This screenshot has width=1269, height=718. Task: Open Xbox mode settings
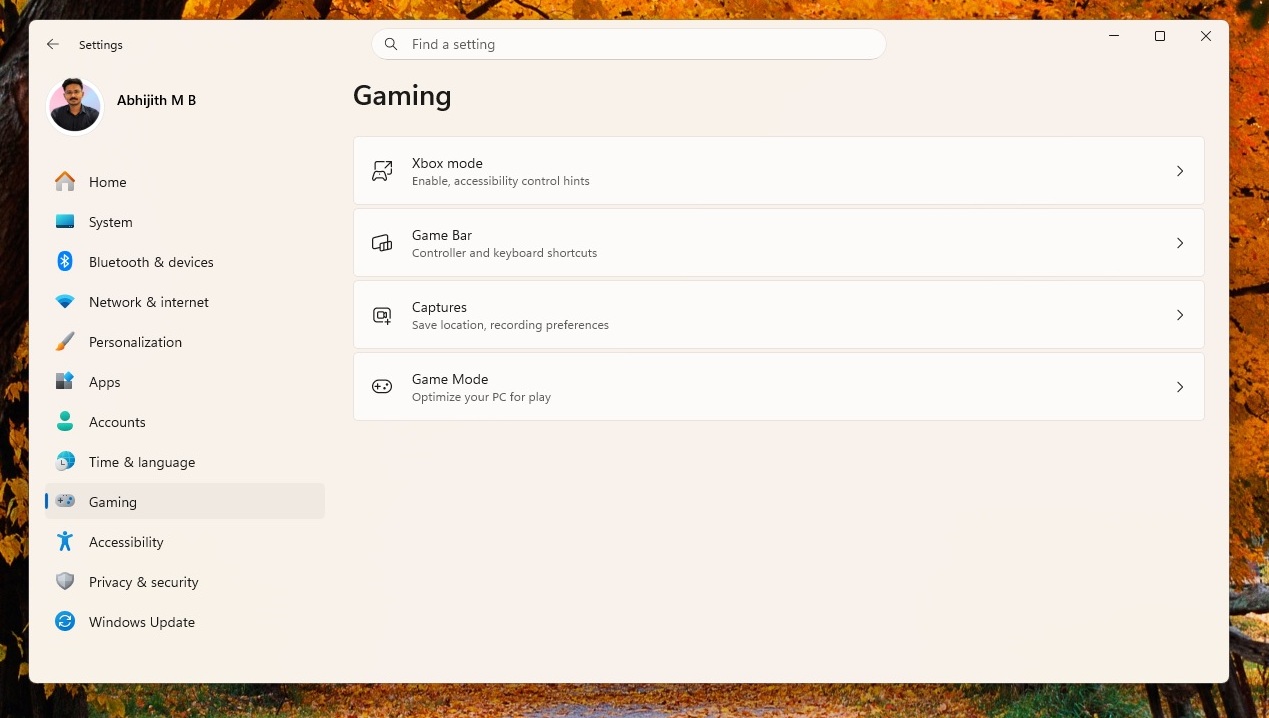pos(779,171)
